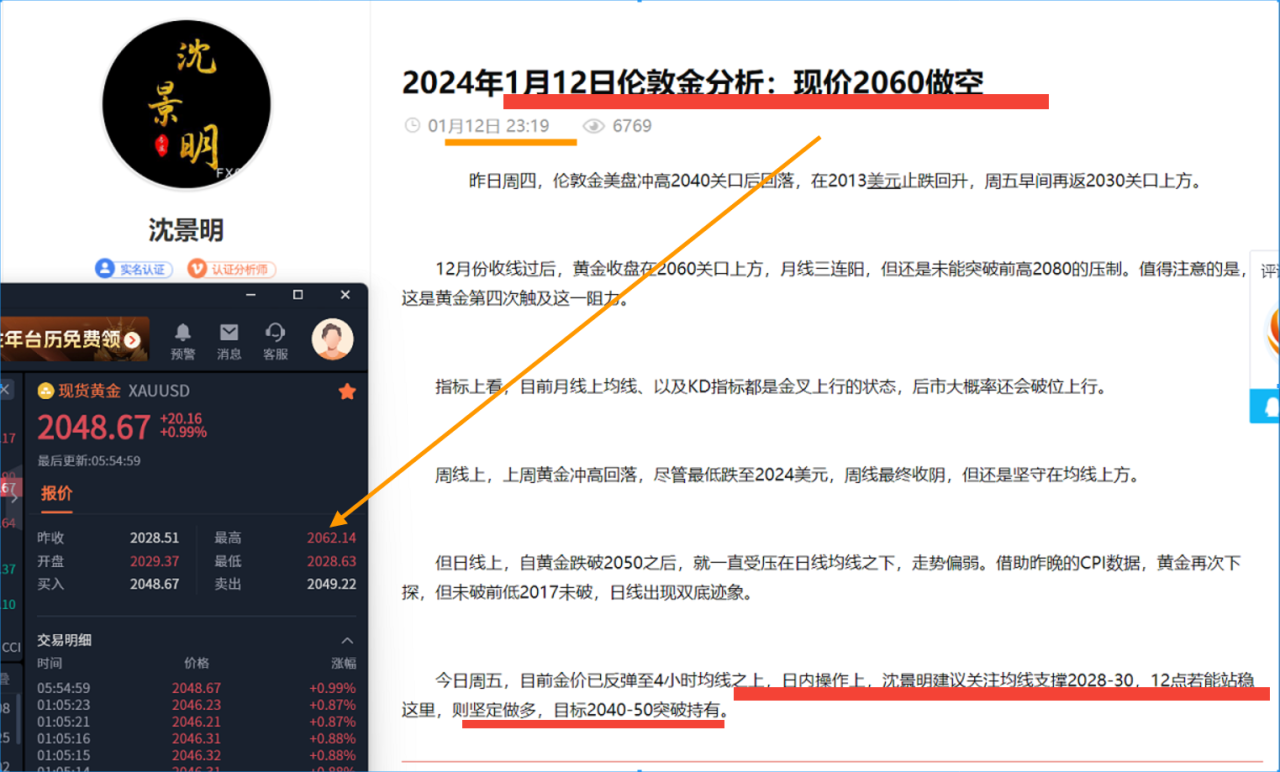Image resolution: width=1280 pixels, height=772 pixels.
Task: Click the 现货黄金 gold coin icon
Action: click(45, 391)
